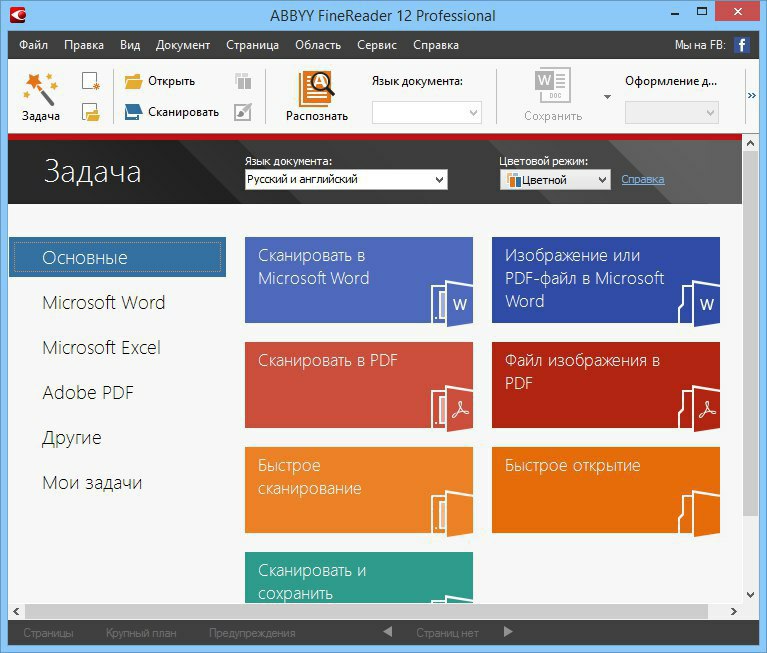Click the Открыть folder button
Image resolution: width=767 pixels, height=653 pixels.
pyautogui.click(x=159, y=81)
